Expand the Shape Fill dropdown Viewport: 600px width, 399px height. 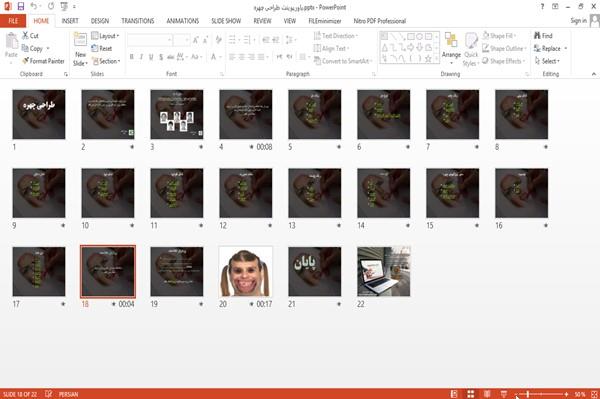[x=499, y=36]
